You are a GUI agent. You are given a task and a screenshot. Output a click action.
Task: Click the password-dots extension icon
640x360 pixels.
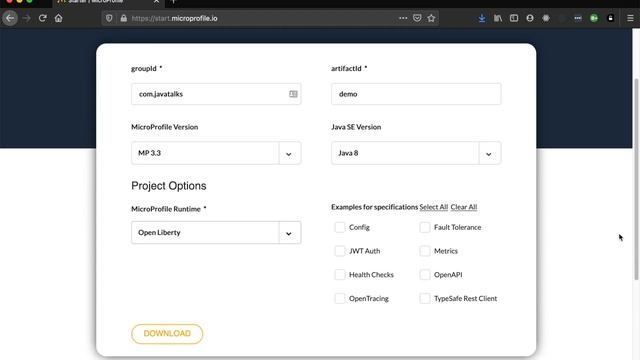(578, 18)
